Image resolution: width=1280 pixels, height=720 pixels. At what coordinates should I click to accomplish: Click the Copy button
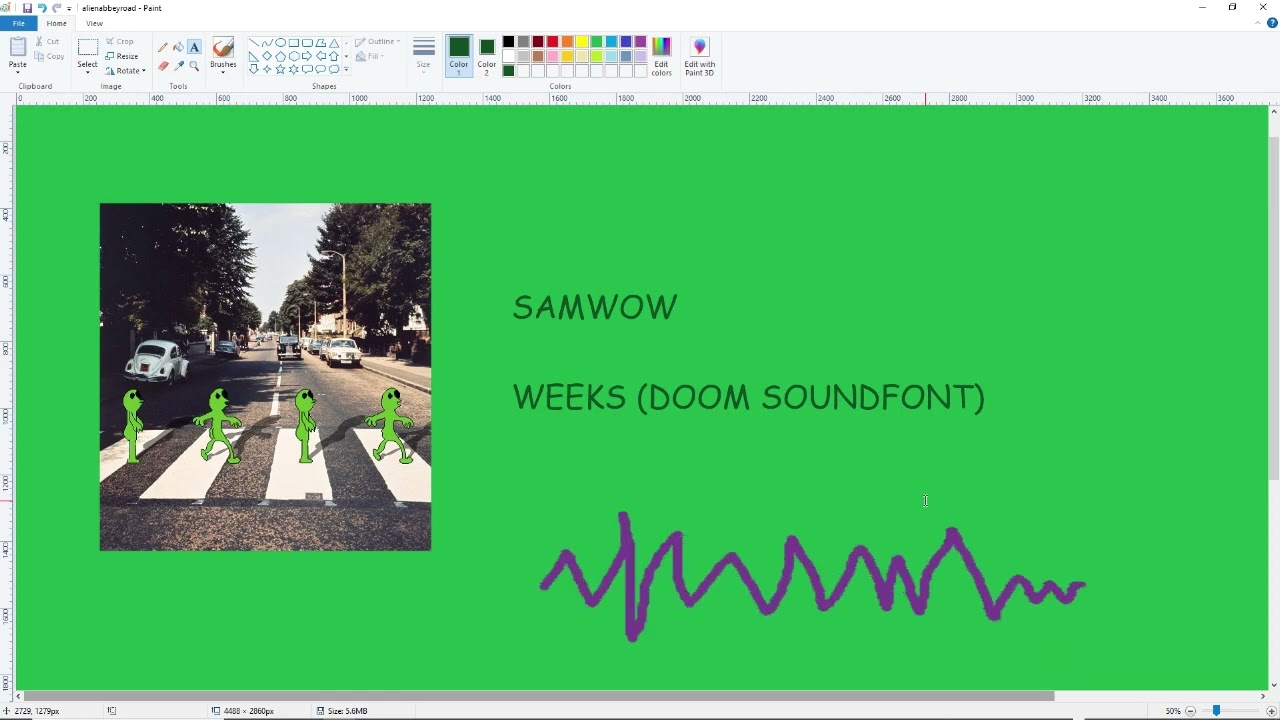click(x=48, y=56)
